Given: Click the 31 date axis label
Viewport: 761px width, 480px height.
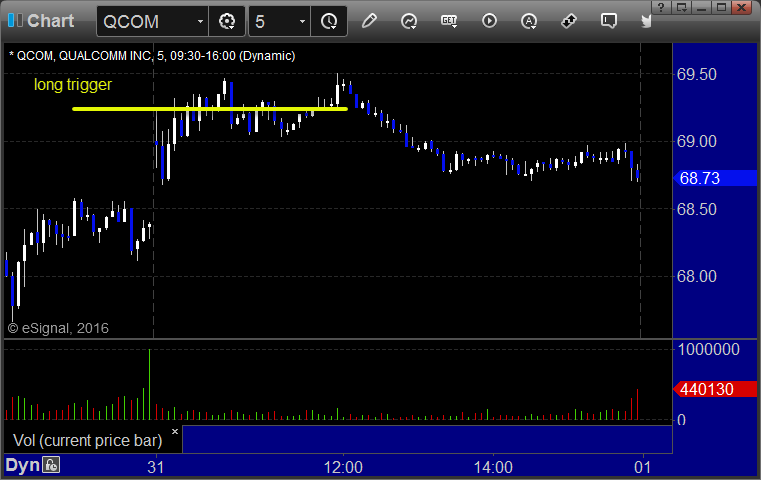Looking at the screenshot, I should point(156,467).
